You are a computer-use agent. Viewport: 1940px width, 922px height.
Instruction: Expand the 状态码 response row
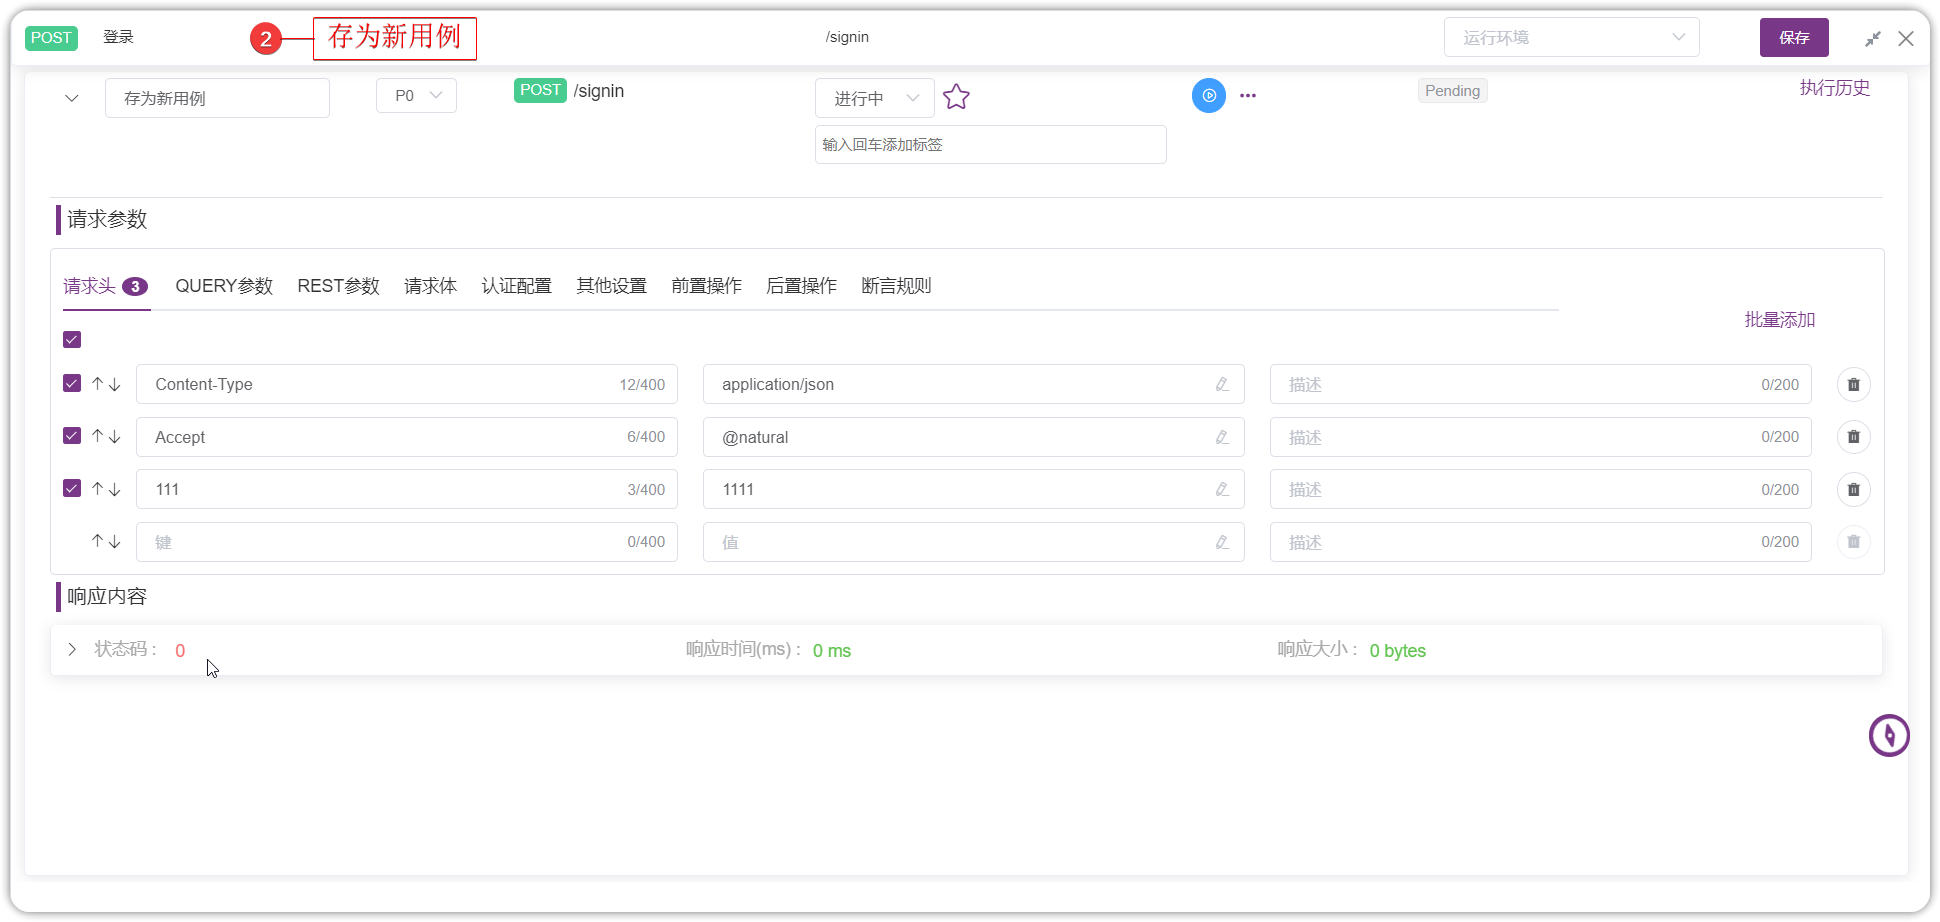pos(72,649)
